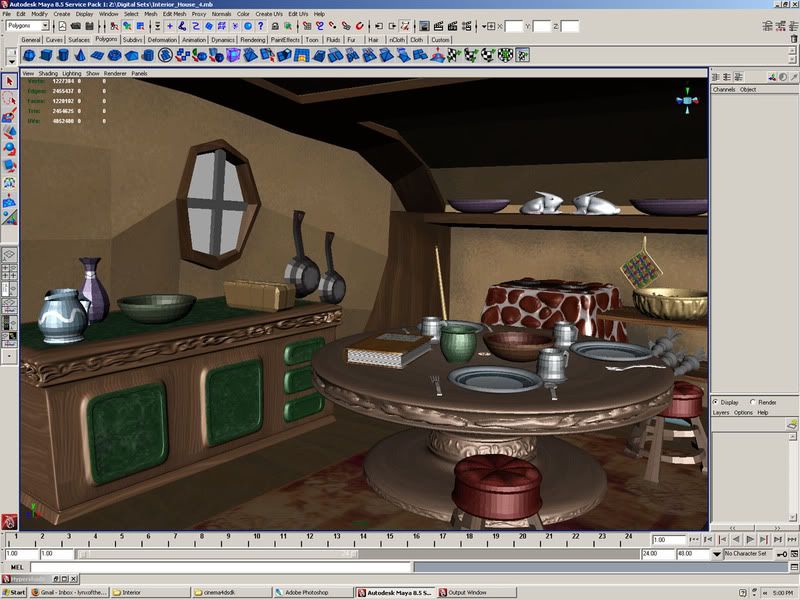Image resolution: width=800 pixels, height=600 pixels.
Task: Click the snap to grids icon
Action: coord(307,26)
